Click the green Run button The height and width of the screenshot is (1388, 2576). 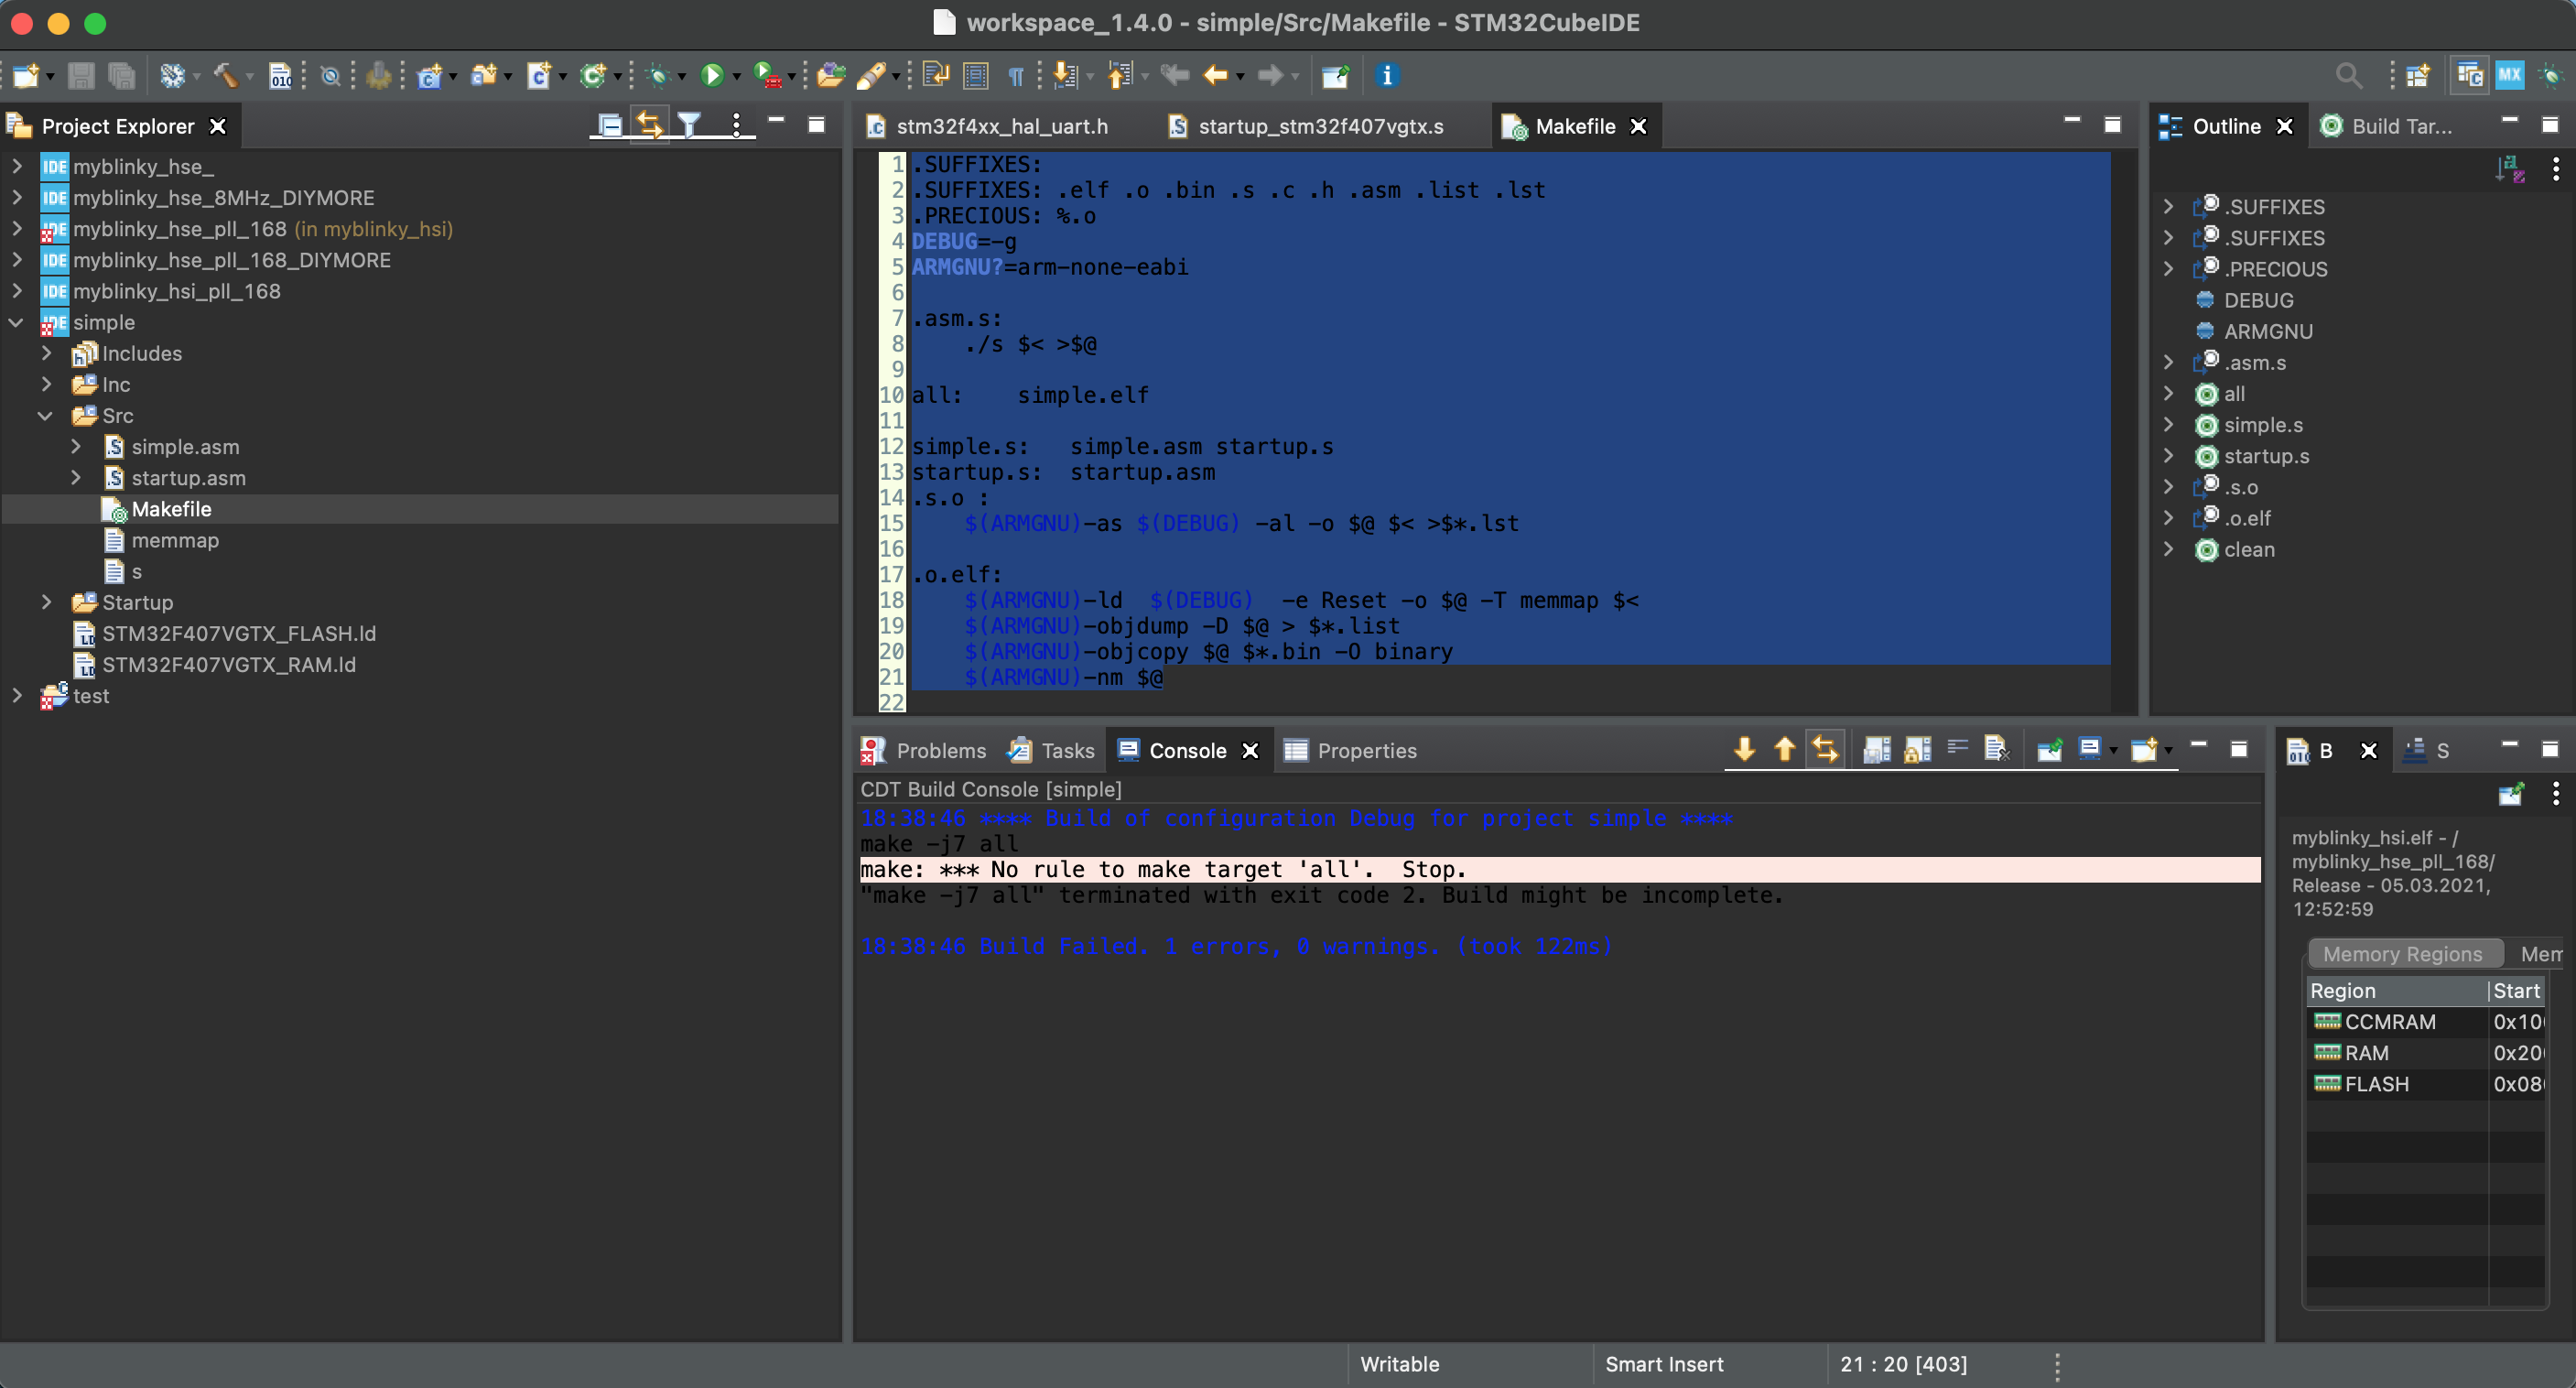(712, 75)
